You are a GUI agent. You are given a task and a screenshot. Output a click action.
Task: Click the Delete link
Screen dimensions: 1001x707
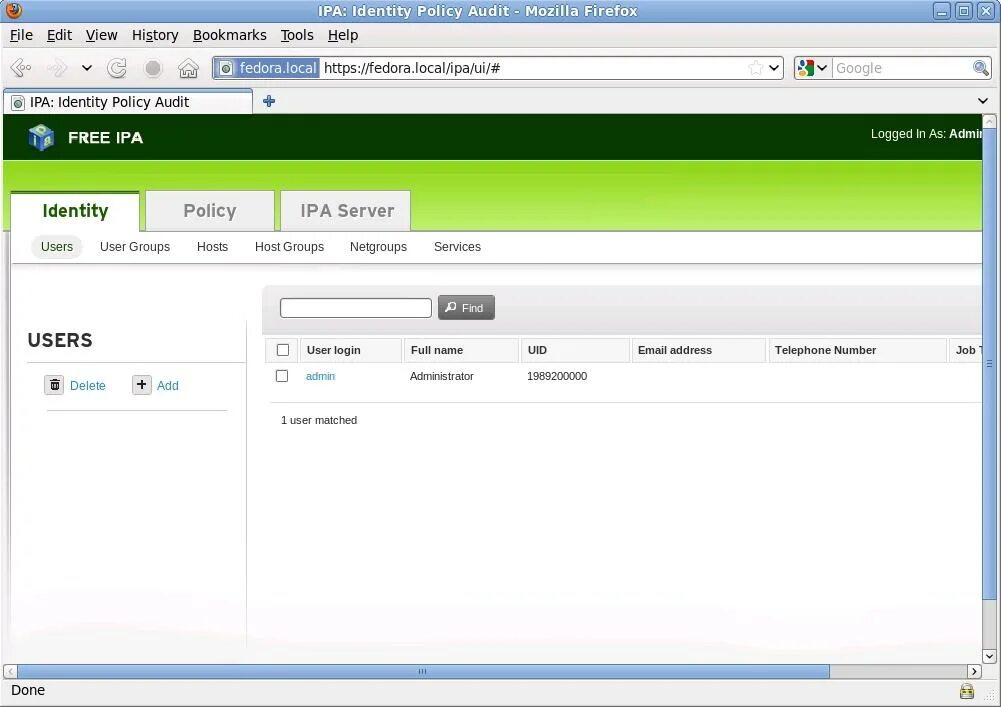87,385
